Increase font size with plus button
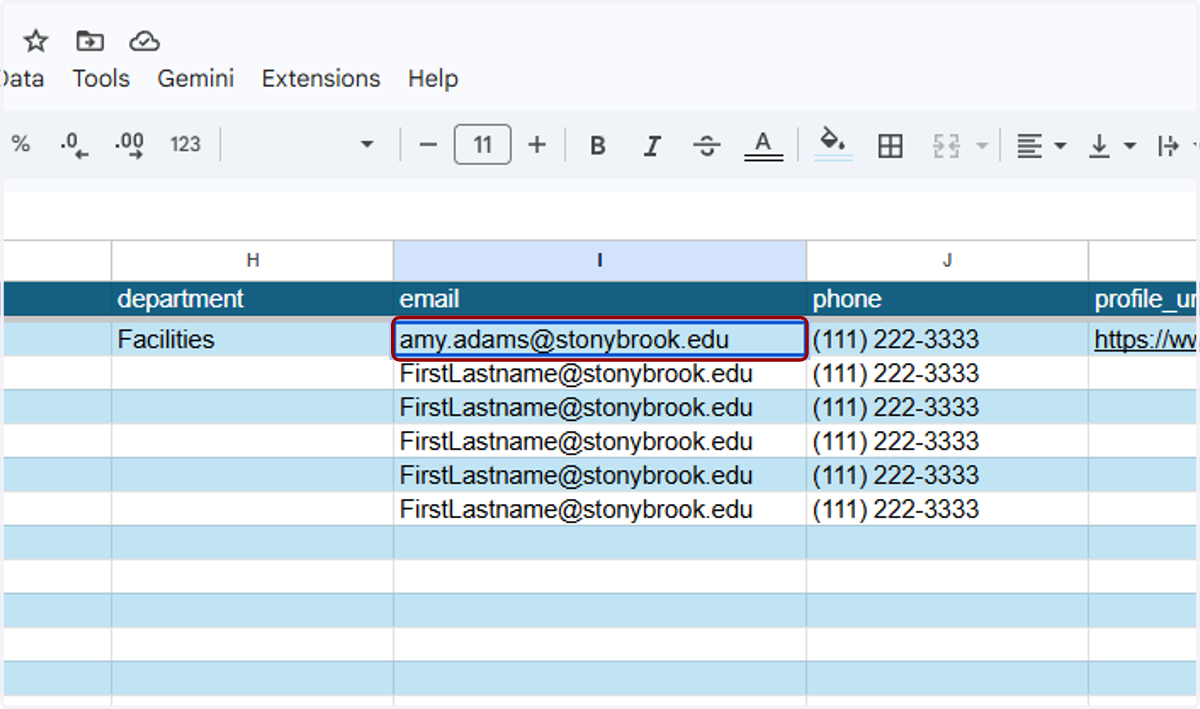This screenshot has height=709, width=1200. 537,145
